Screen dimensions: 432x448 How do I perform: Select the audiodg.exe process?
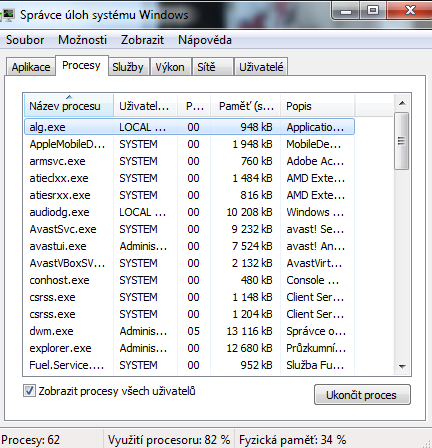[x=189, y=212]
